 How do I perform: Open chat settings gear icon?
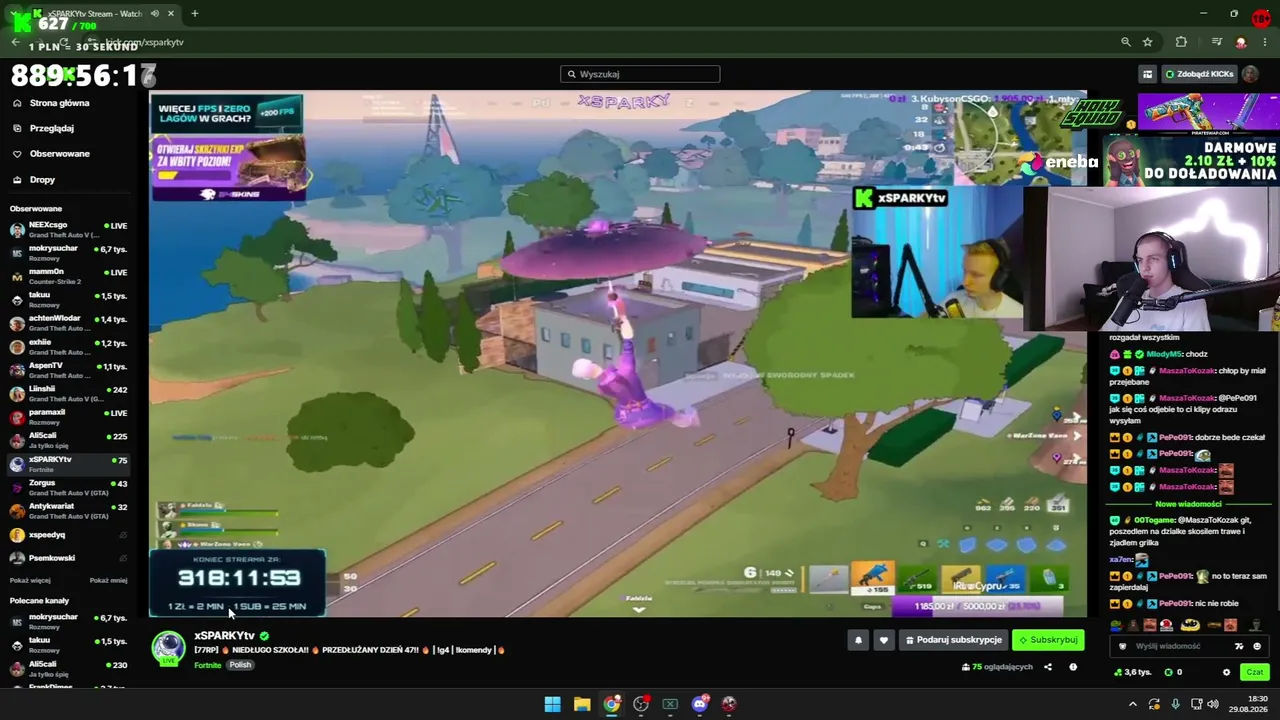pyautogui.click(x=1226, y=672)
